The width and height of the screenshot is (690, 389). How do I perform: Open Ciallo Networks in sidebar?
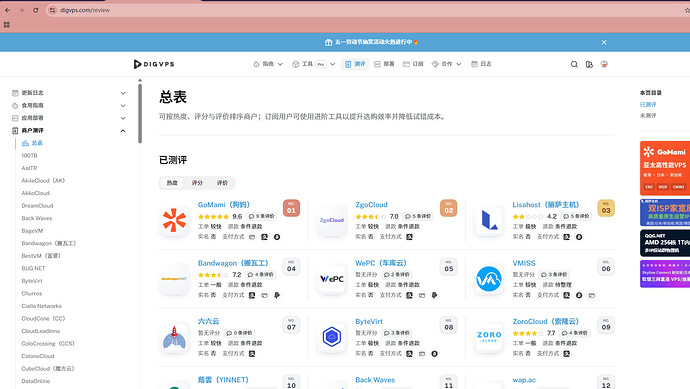coord(41,306)
